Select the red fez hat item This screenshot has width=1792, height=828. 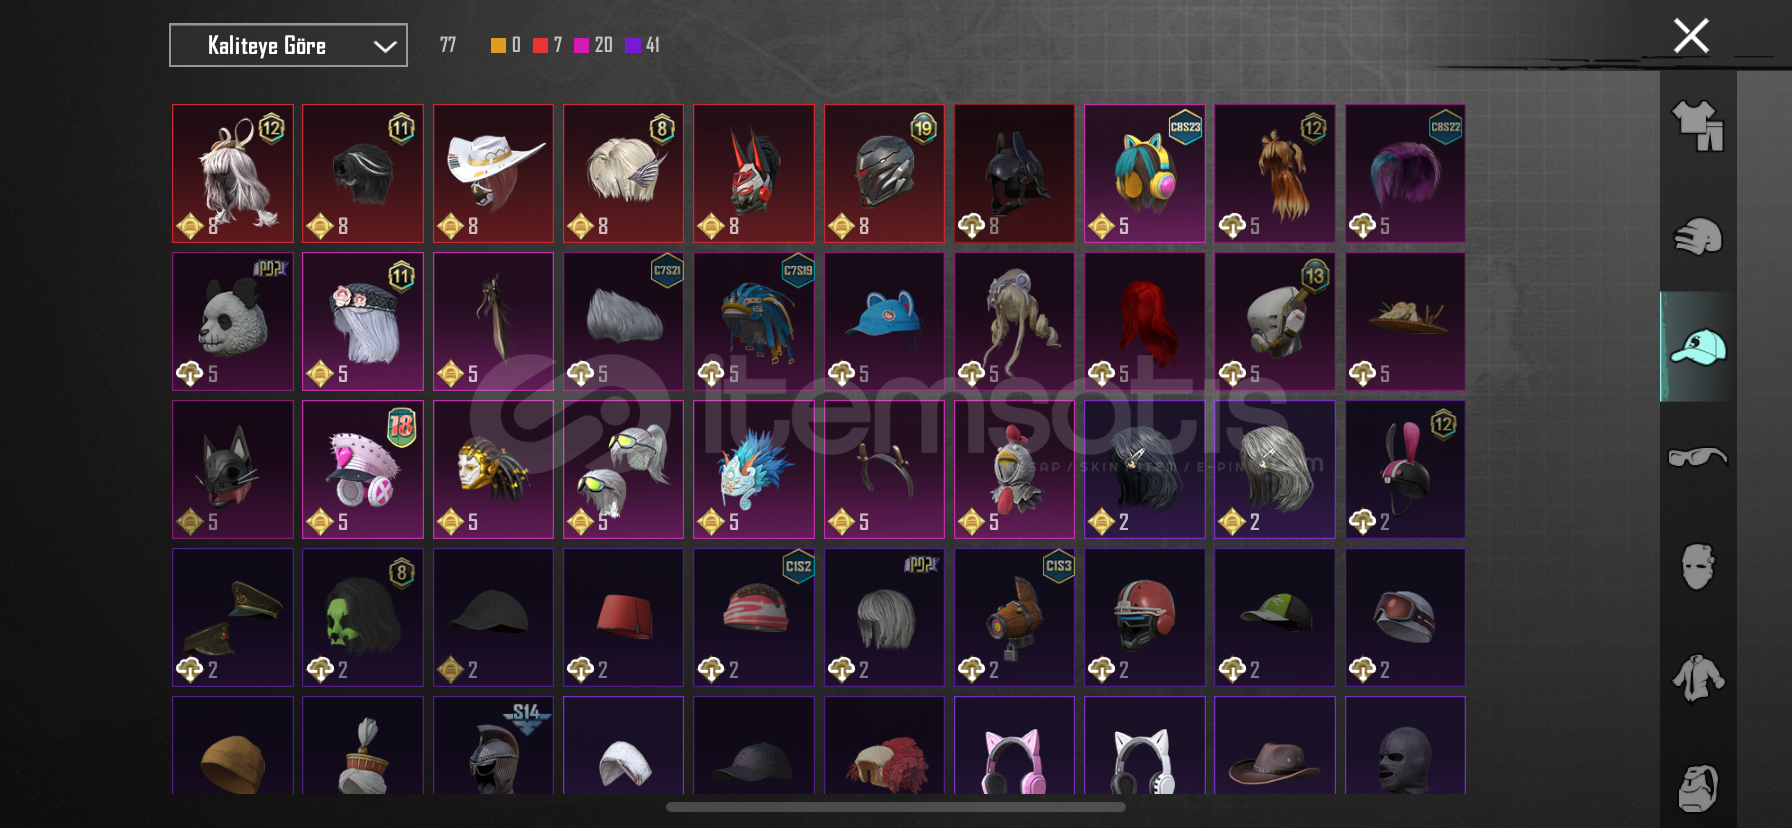pos(623,617)
